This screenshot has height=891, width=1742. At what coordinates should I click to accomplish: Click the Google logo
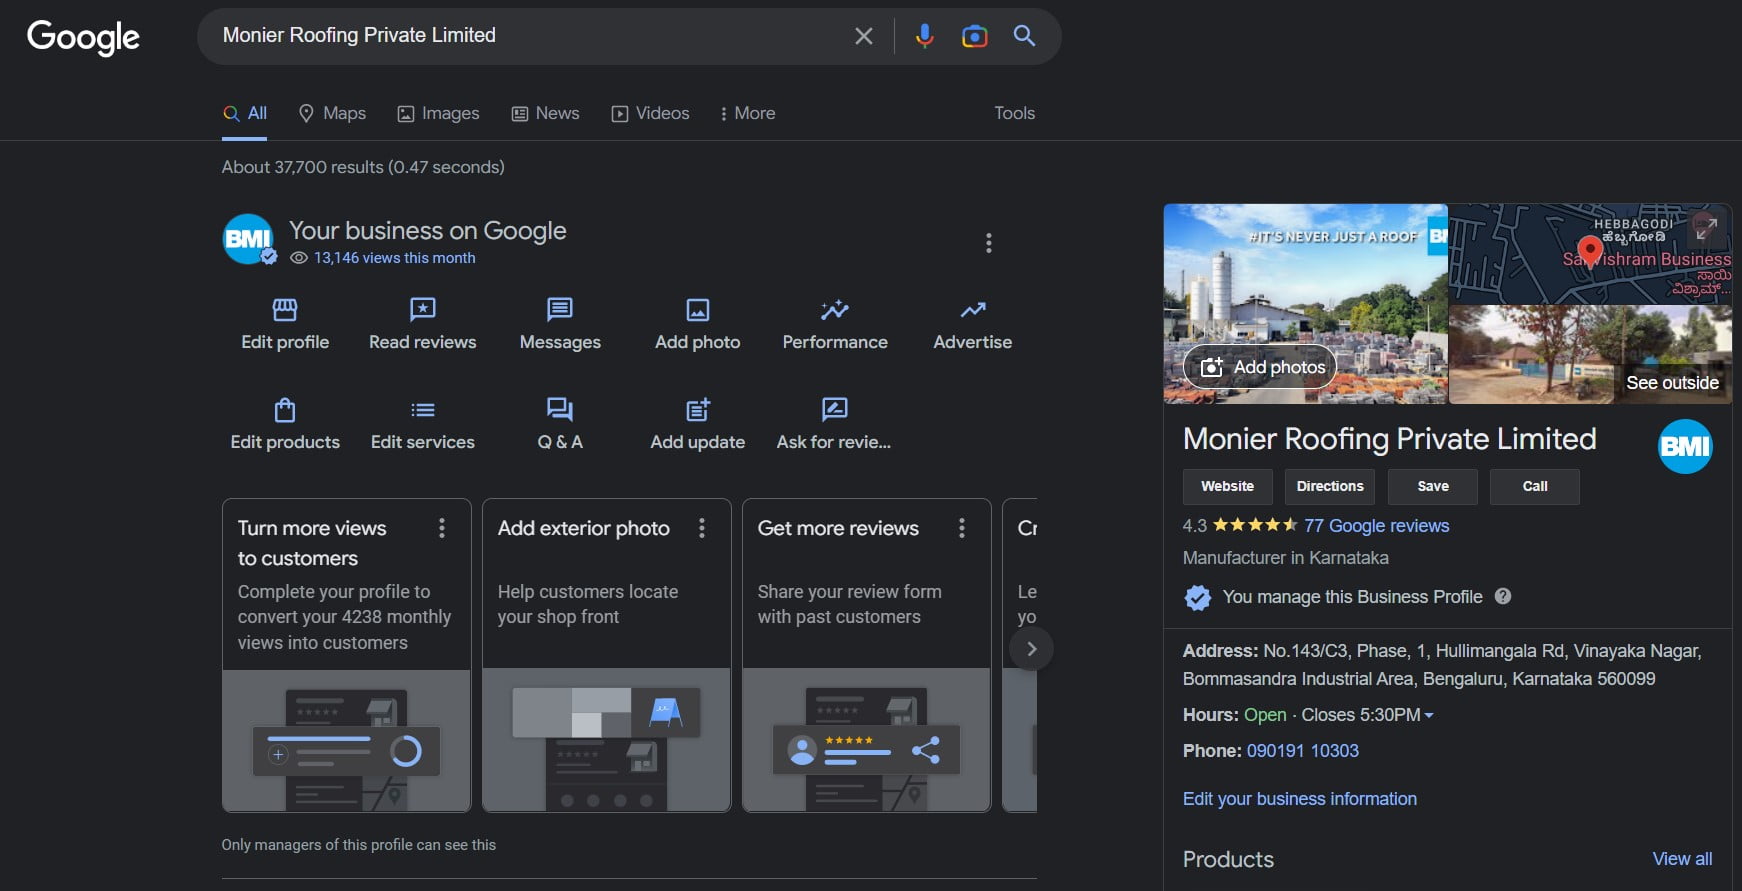(x=83, y=37)
